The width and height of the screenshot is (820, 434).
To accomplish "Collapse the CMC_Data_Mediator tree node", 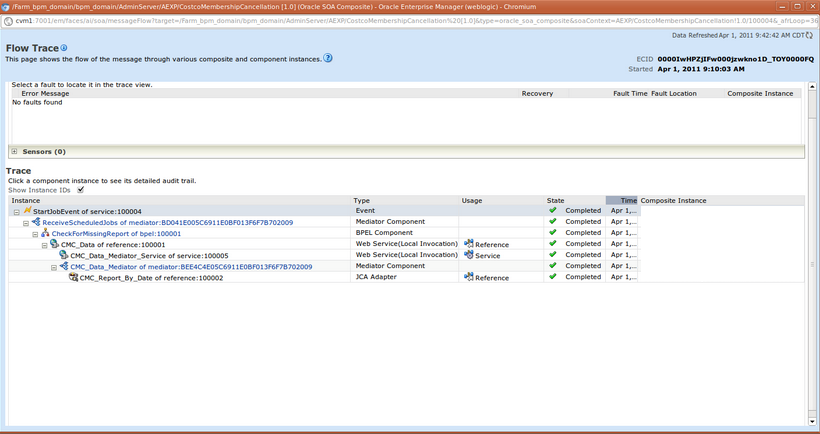I will pos(54,268).
